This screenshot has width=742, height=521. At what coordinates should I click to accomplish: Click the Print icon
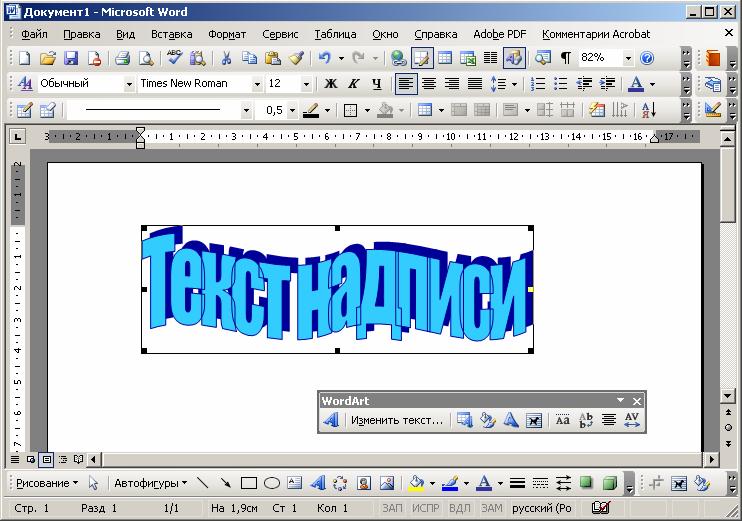(x=122, y=58)
